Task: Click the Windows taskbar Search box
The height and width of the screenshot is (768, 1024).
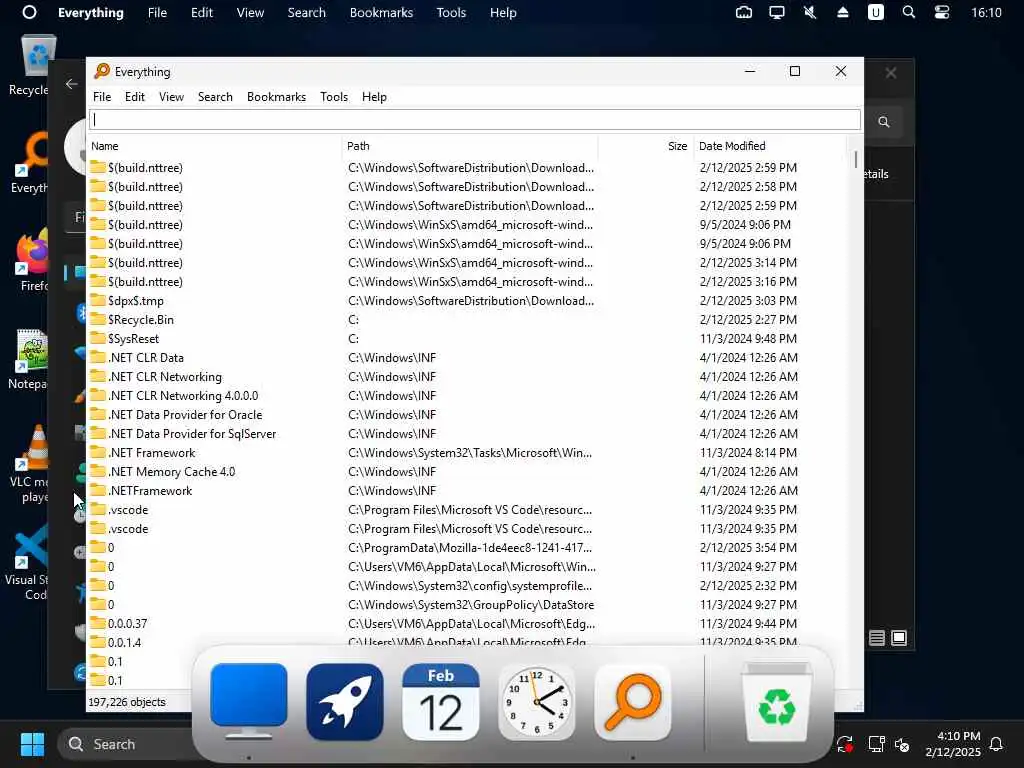Action: 124,744
